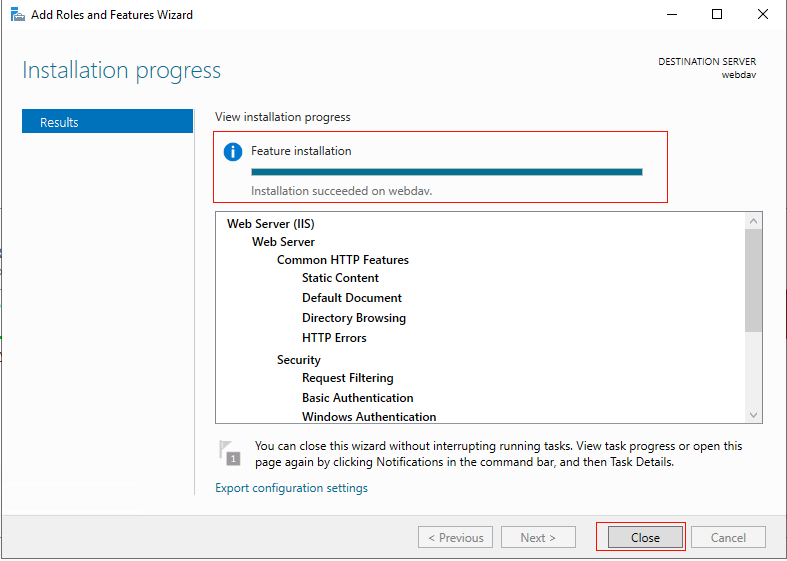This screenshot has height=561, width=787.
Task: Click the 'Feature installation' label
Action: pos(301,151)
